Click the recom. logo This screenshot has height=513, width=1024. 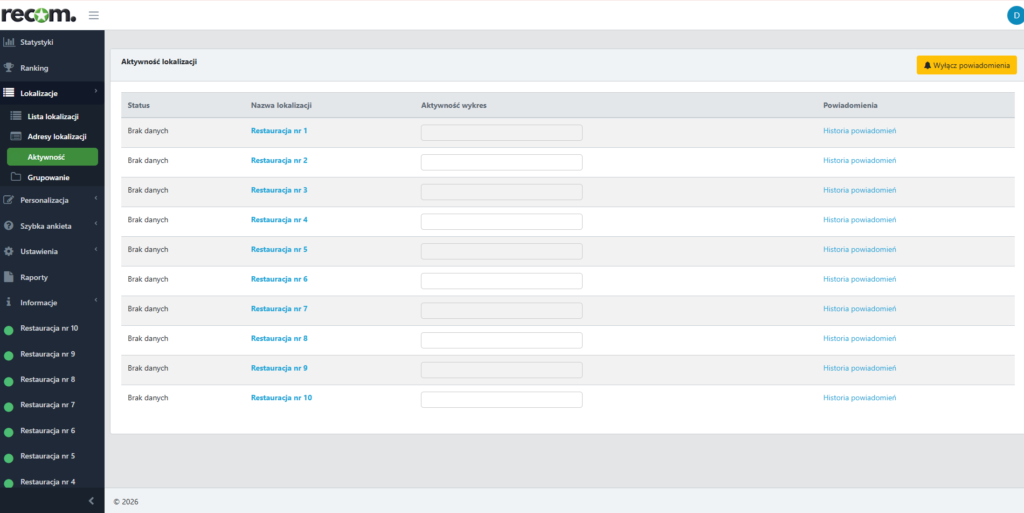38,15
